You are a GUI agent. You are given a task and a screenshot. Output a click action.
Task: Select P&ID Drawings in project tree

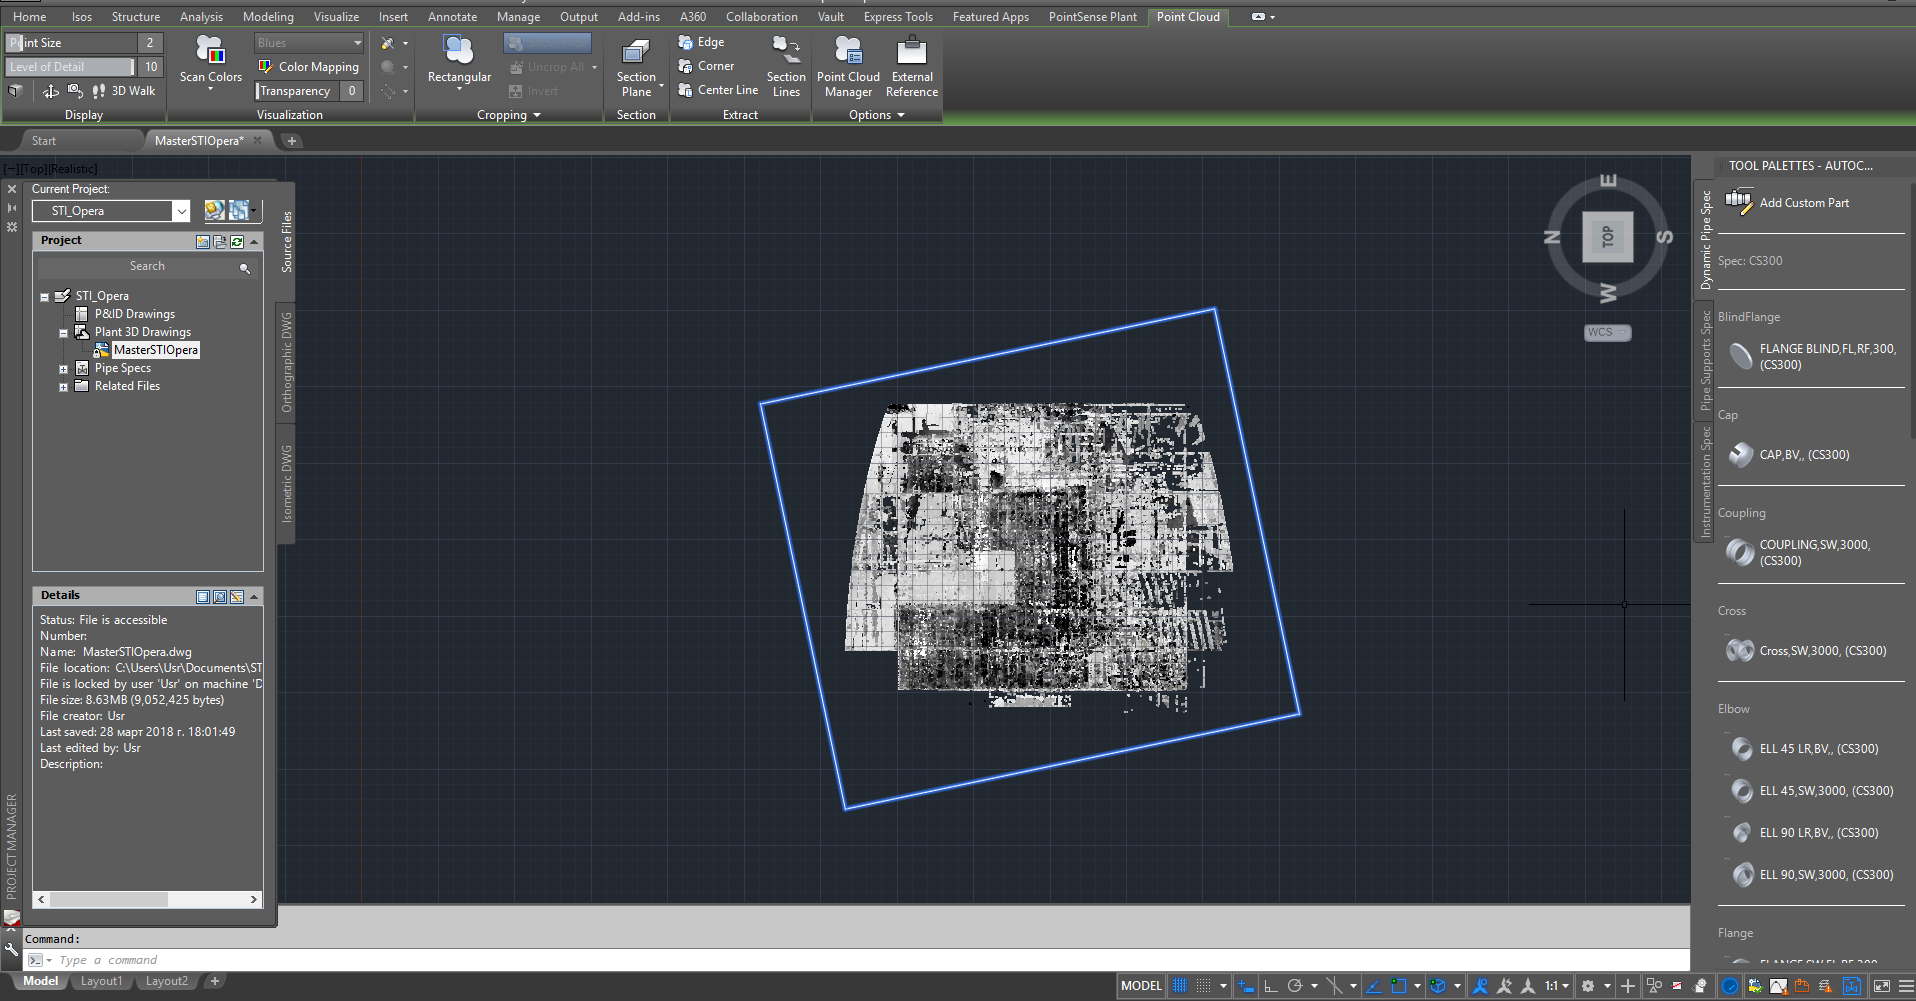coord(134,314)
